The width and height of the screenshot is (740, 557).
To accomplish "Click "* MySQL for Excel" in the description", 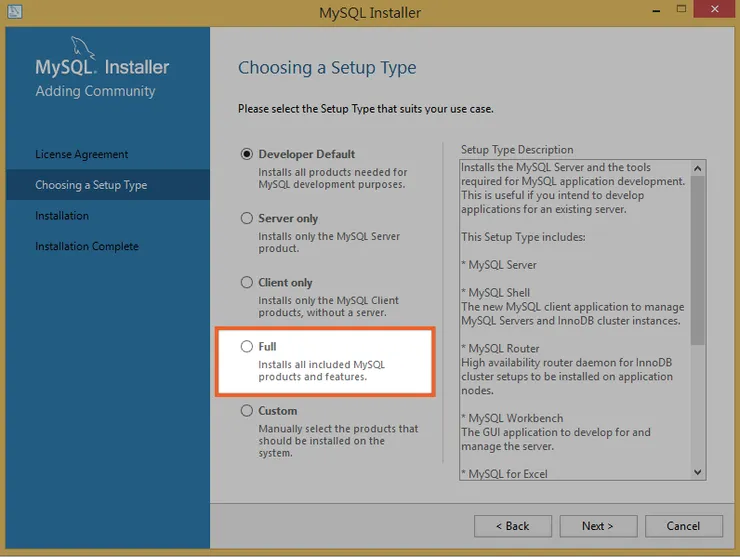I will tap(505, 473).
